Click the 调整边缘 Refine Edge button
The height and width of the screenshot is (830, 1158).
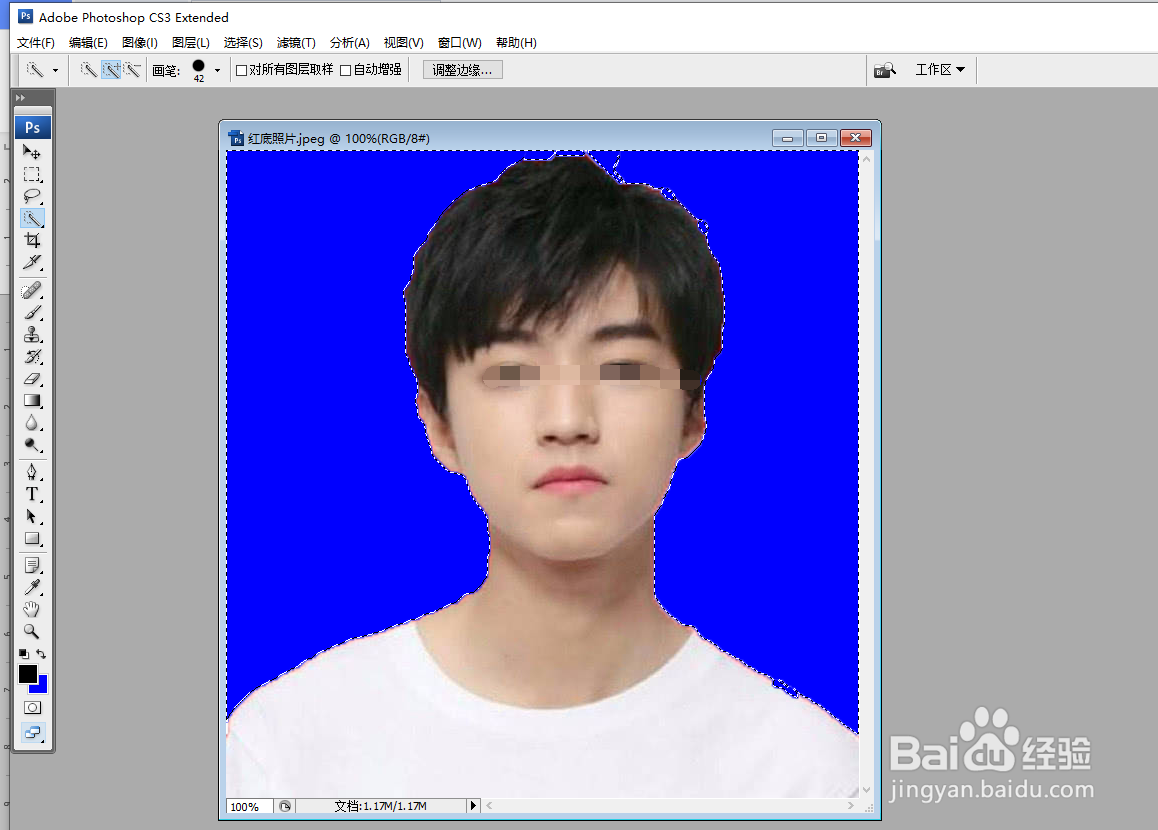461,69
